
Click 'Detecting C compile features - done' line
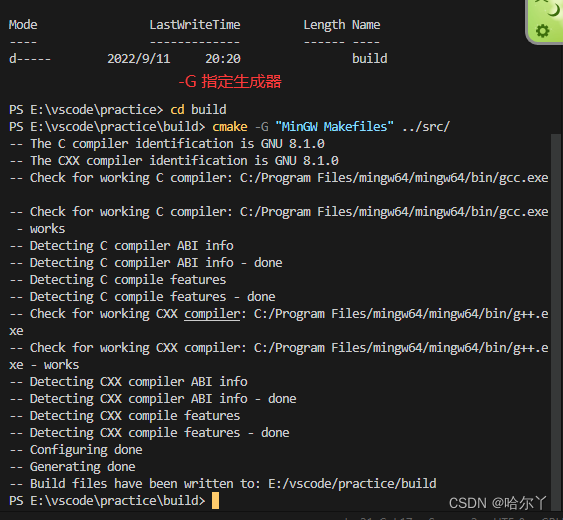[142, 297]
